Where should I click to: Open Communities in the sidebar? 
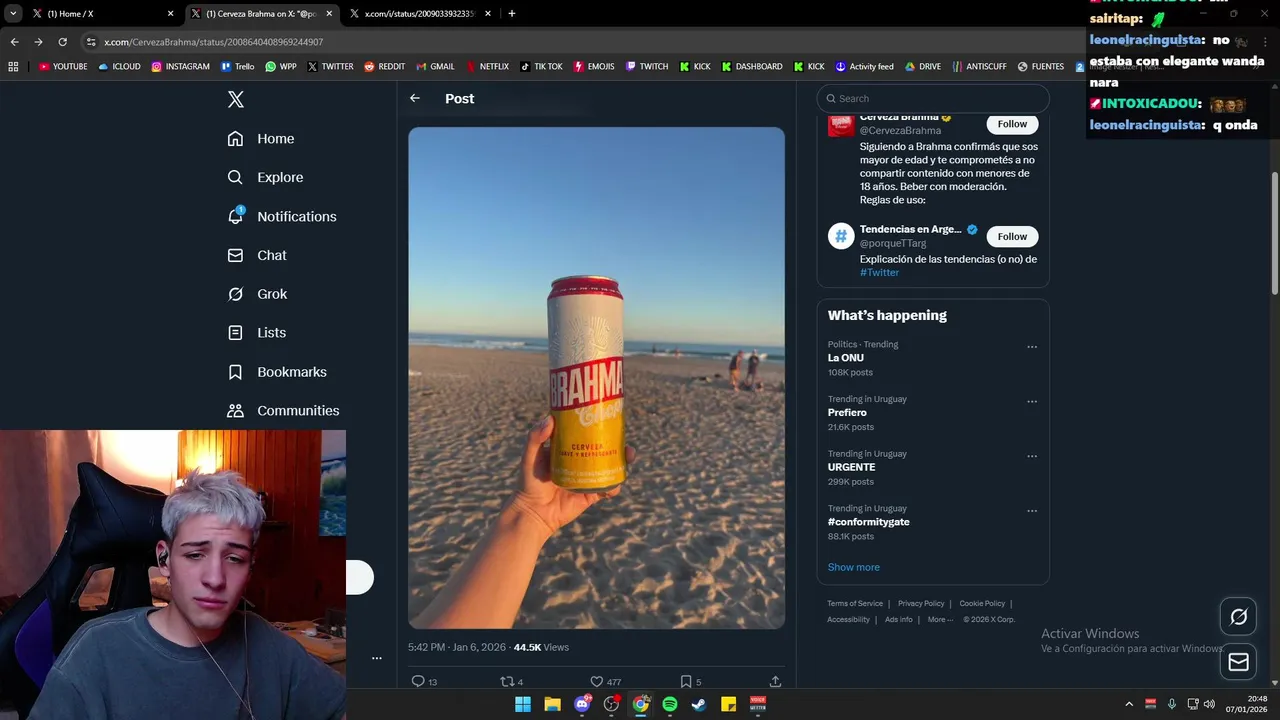283,411
